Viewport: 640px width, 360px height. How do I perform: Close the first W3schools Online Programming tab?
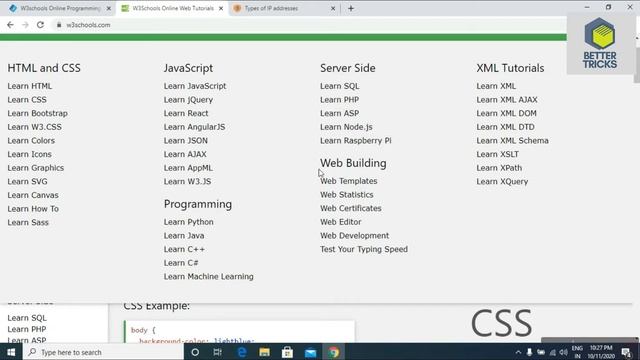[x=109, y=8]
